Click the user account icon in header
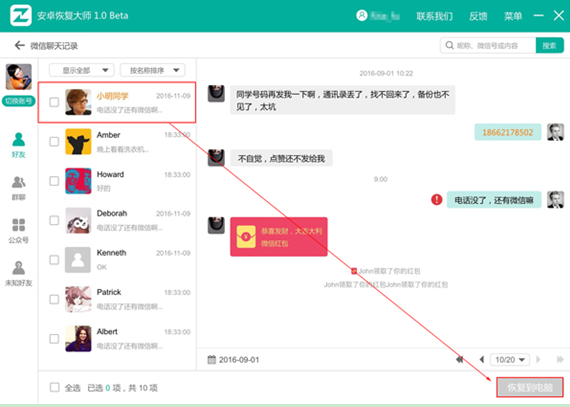The width and height of the screenshot is (570, 407). click(x=362, y=16)
